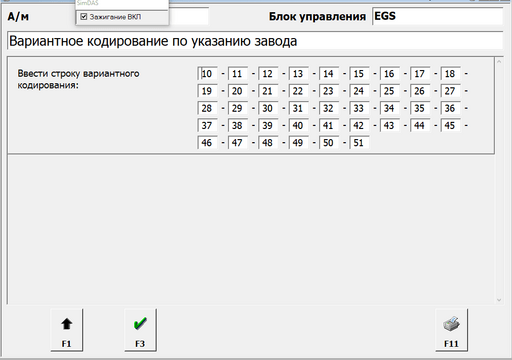Select coding byte field 44
Viewport: 512px width, 360px height.
420,126
